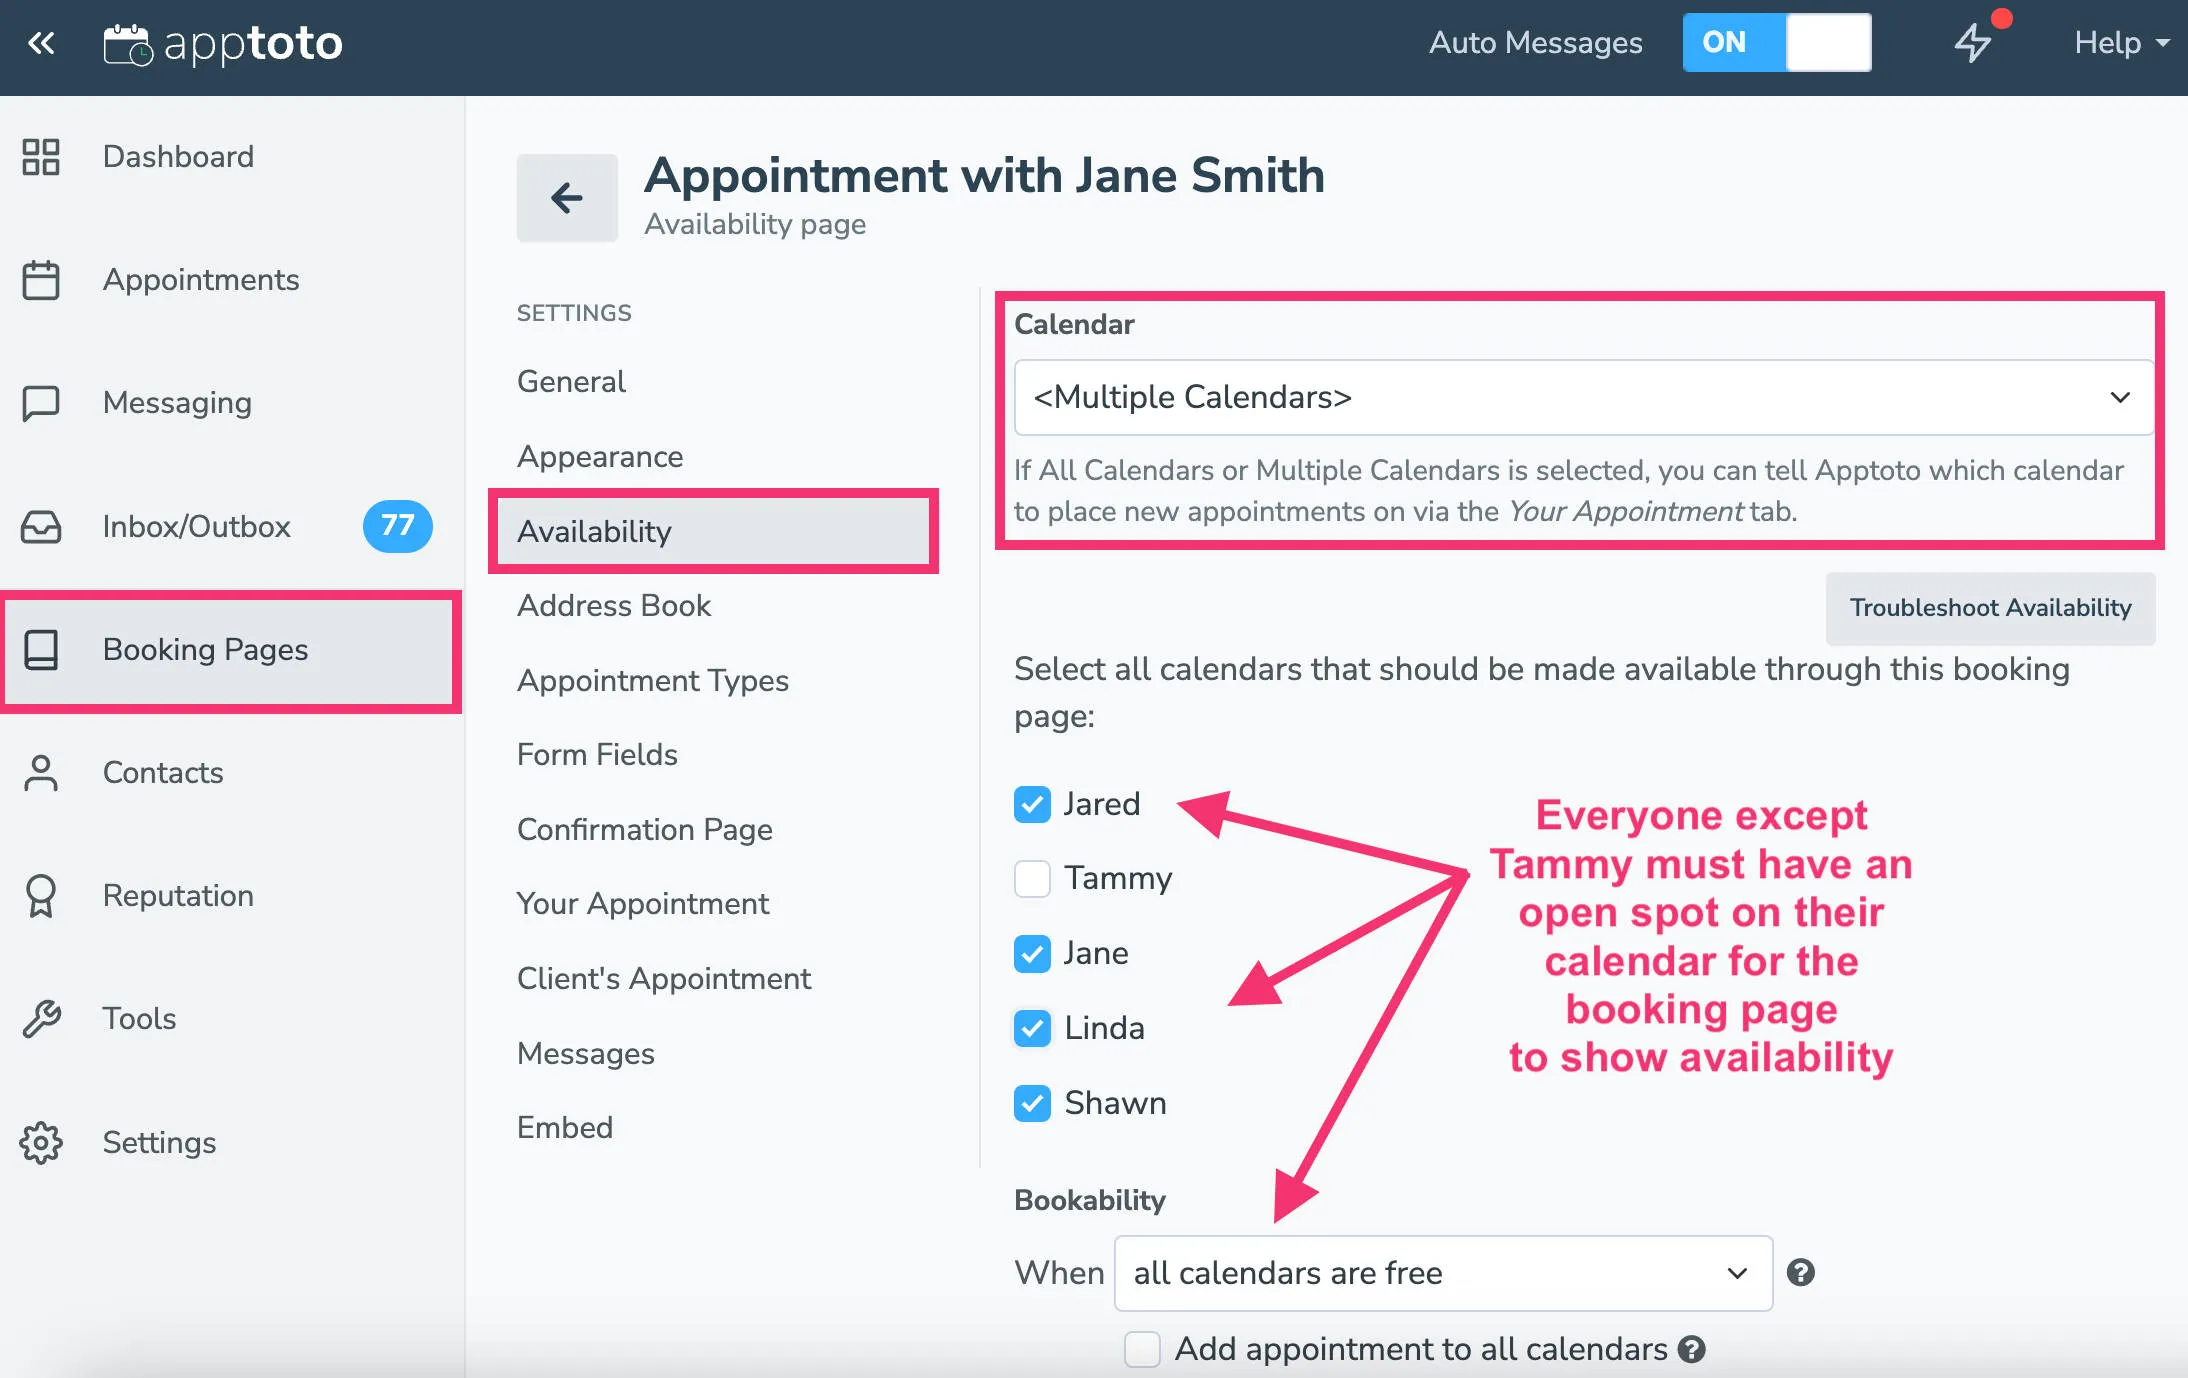Open Contacts using the person icon

[x=41, y=772]
